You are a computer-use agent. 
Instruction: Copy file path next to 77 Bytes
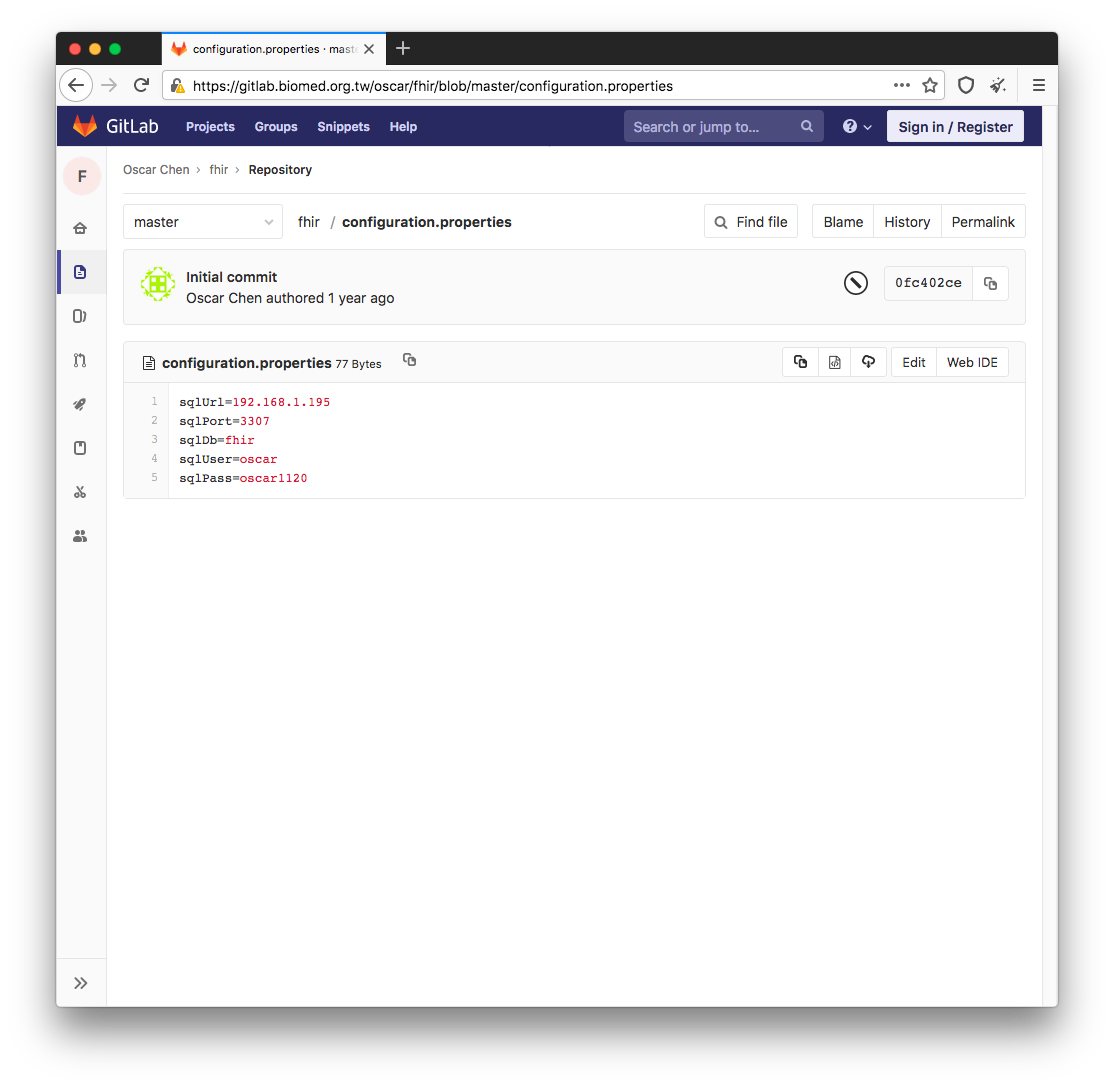pos(409,360)
